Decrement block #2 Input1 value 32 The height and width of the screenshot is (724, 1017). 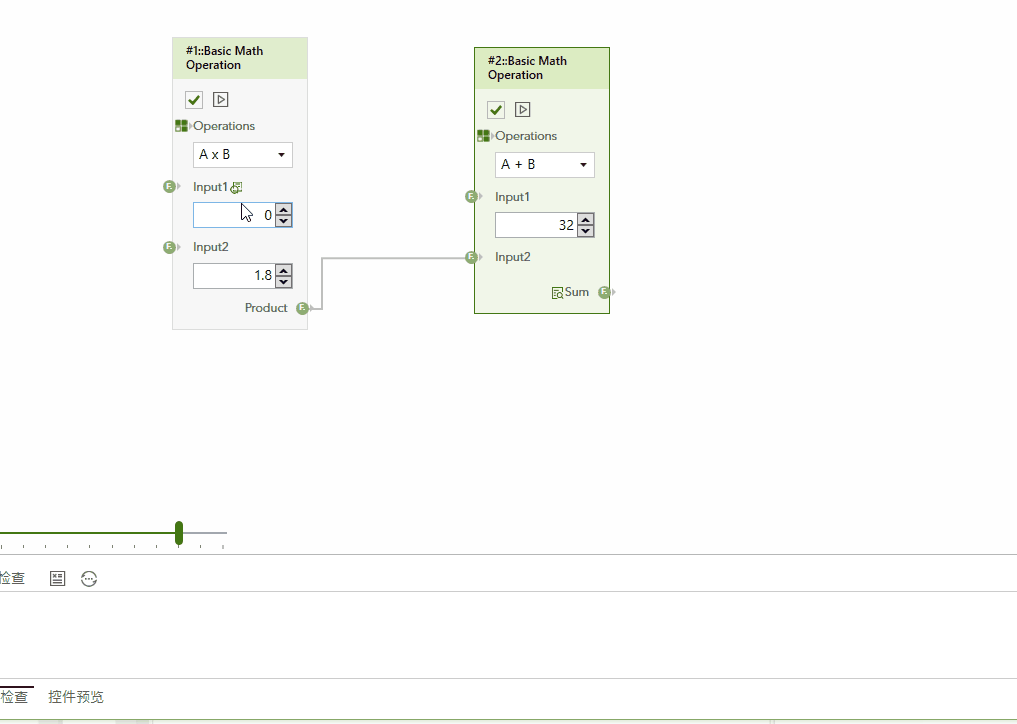(586, 231)
